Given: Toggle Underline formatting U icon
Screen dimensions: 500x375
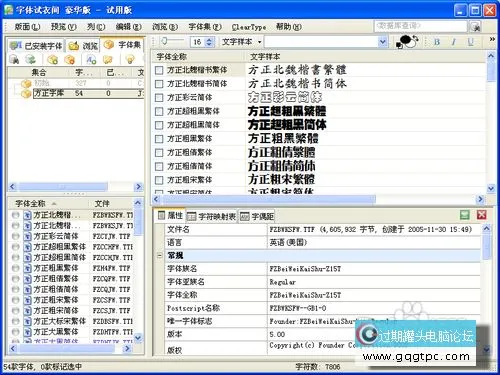Looking at the screenshot, I should point(470,42).
